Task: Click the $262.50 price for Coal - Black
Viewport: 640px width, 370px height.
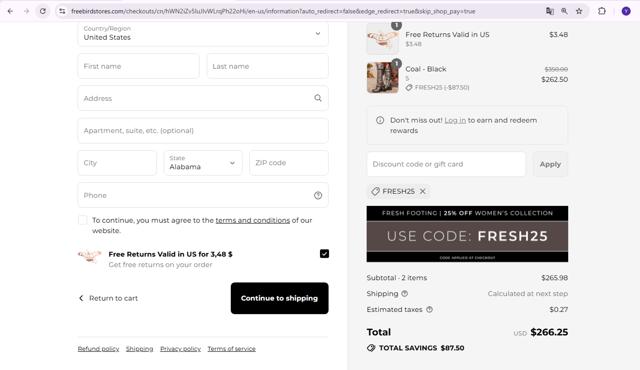Action: click(554, 80)
